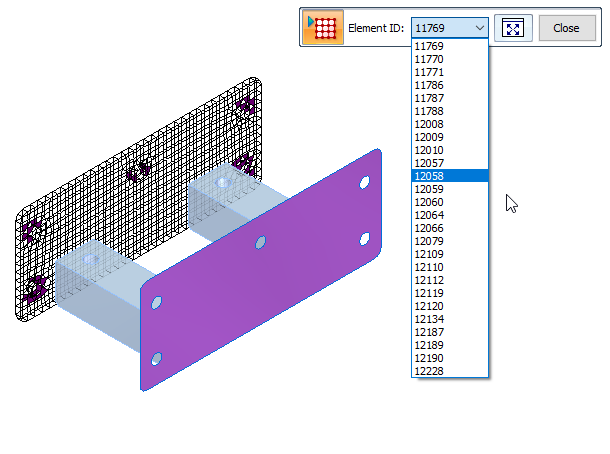Select element ID 12109
This screenshot has height=454, width=610.
pyautogui.click(x=450, y=254)
